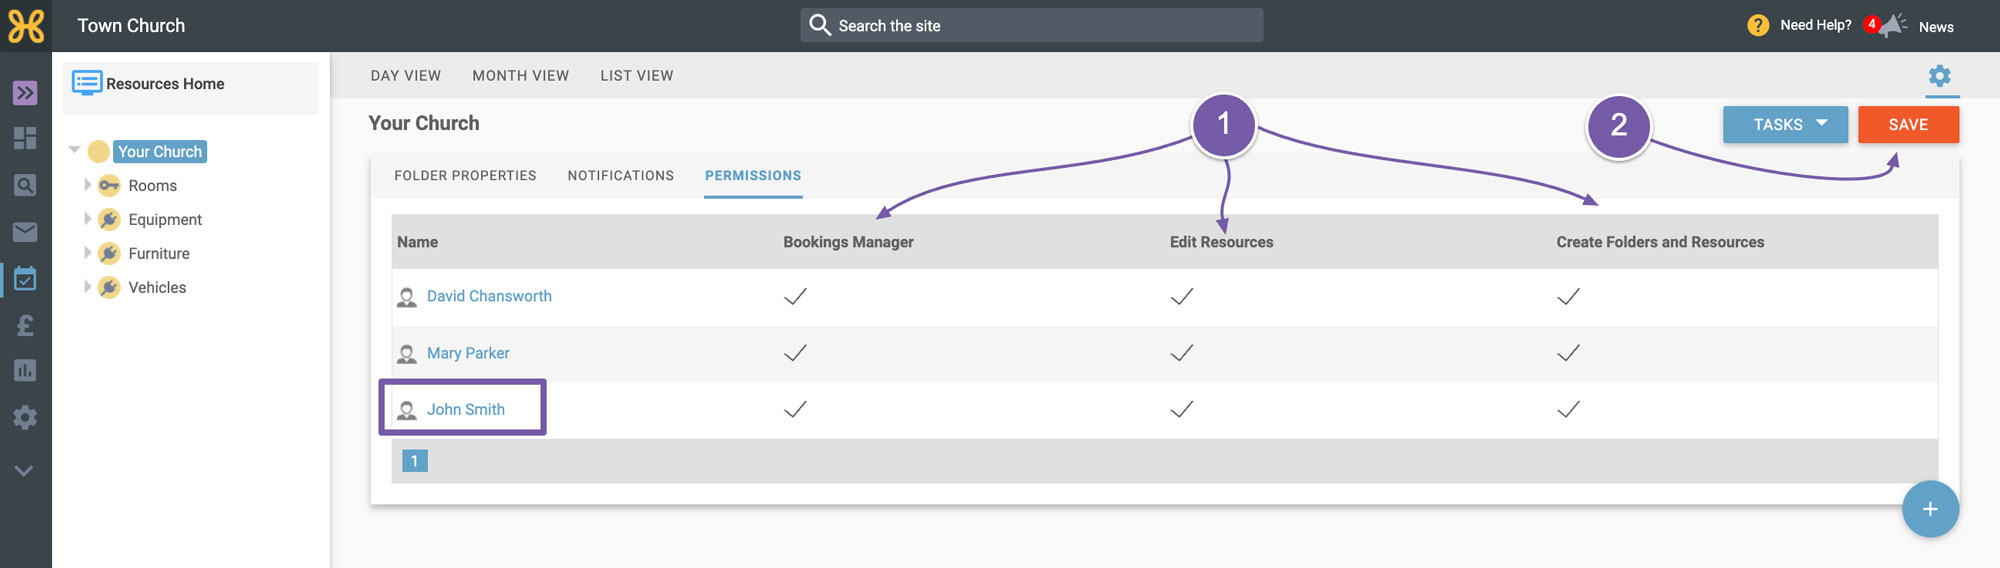Open the pound sign giving icon
This screenshot has width=2000, height=568.
(x=25, y=325)
